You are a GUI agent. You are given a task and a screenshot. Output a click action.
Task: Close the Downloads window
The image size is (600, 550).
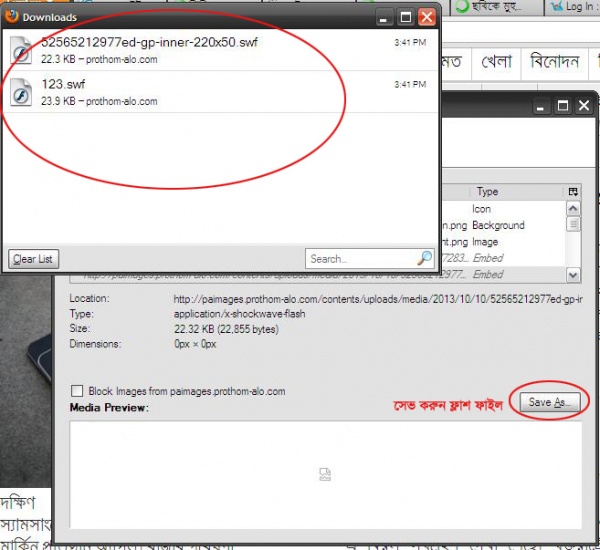(x=427, y=17)
